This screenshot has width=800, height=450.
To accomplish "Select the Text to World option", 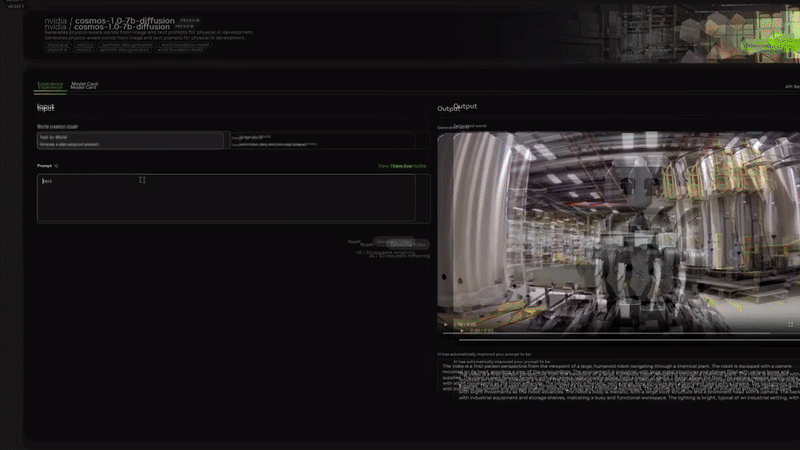I will click(x=130, y=141).
